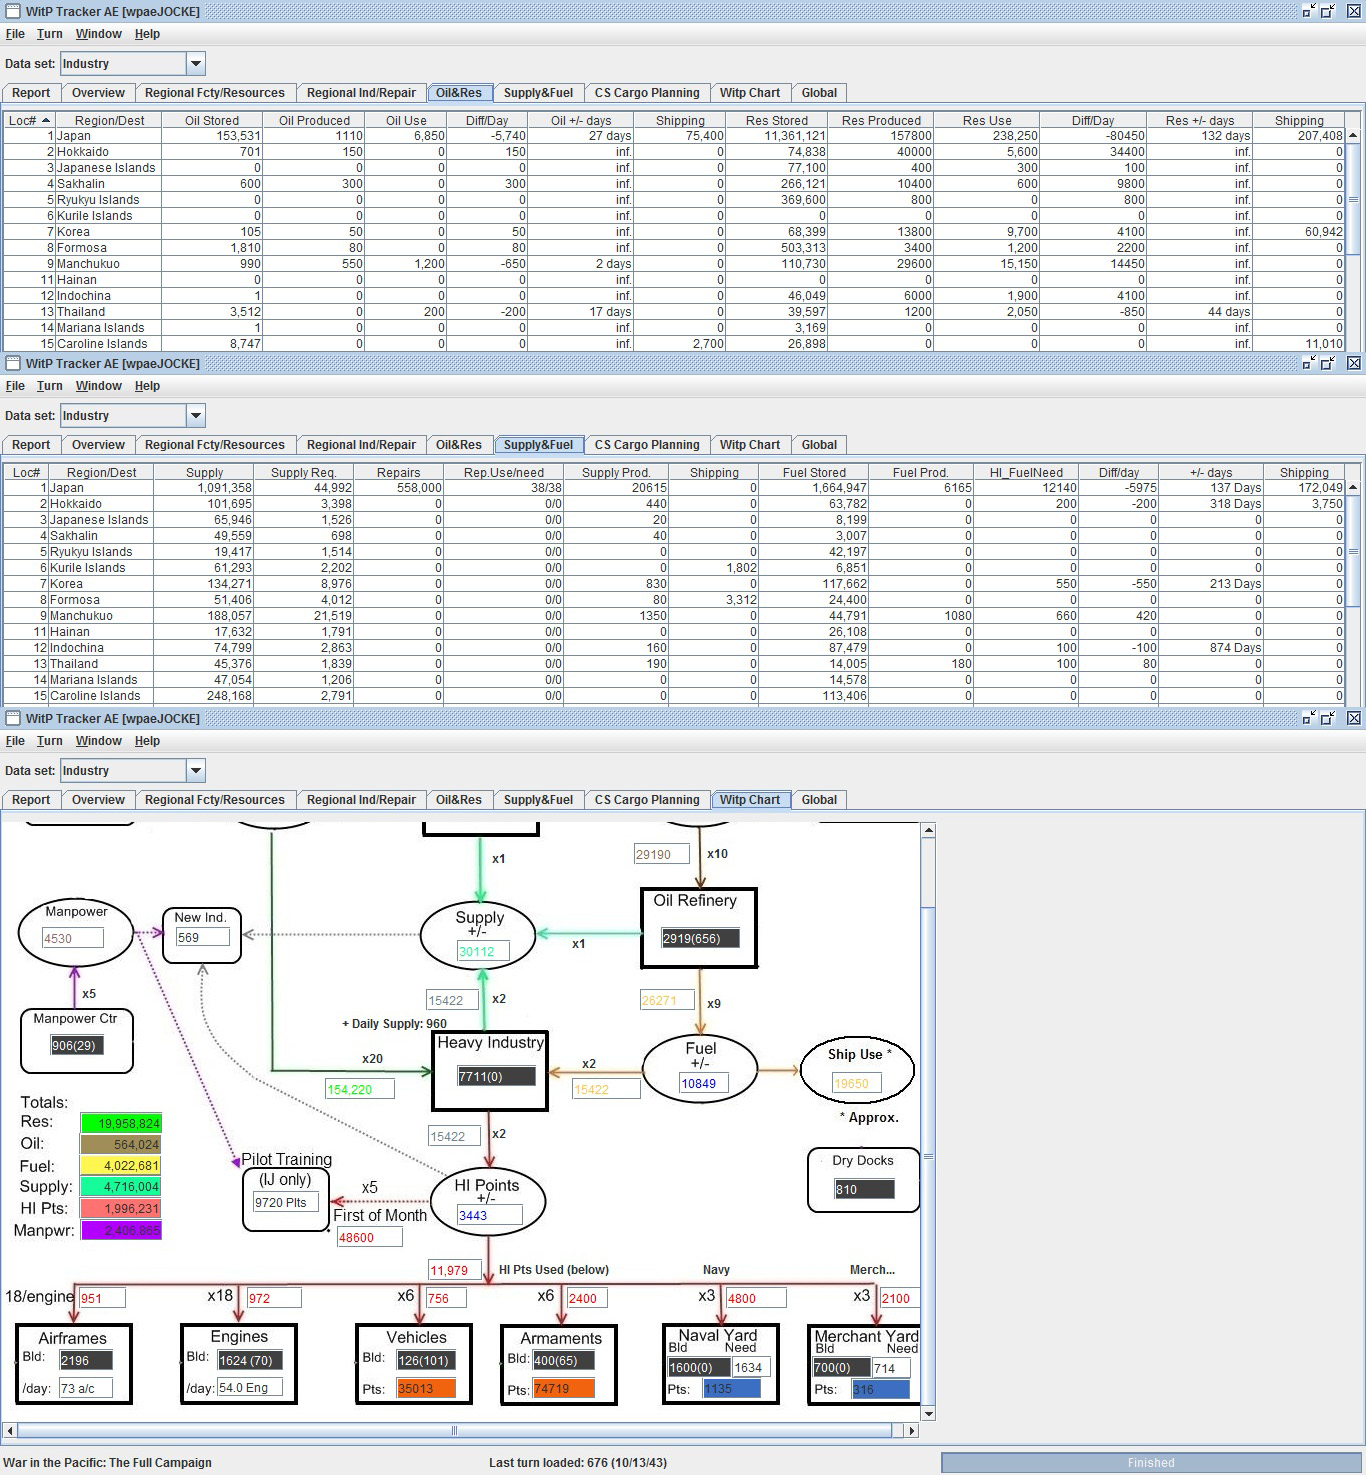Click the Dry Docks value field 810

(864, 1189)
